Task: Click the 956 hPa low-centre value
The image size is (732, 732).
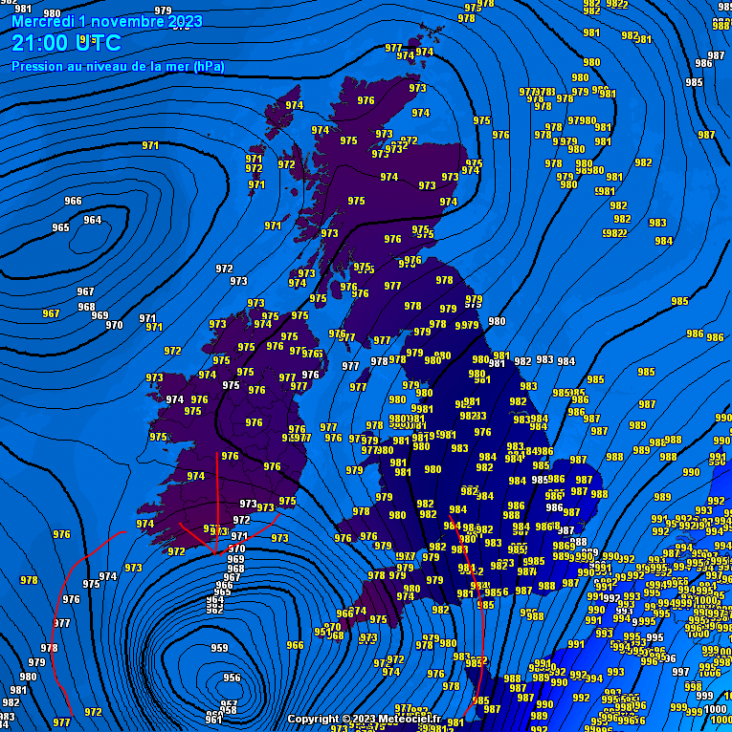Action: (x=232, y=677)
